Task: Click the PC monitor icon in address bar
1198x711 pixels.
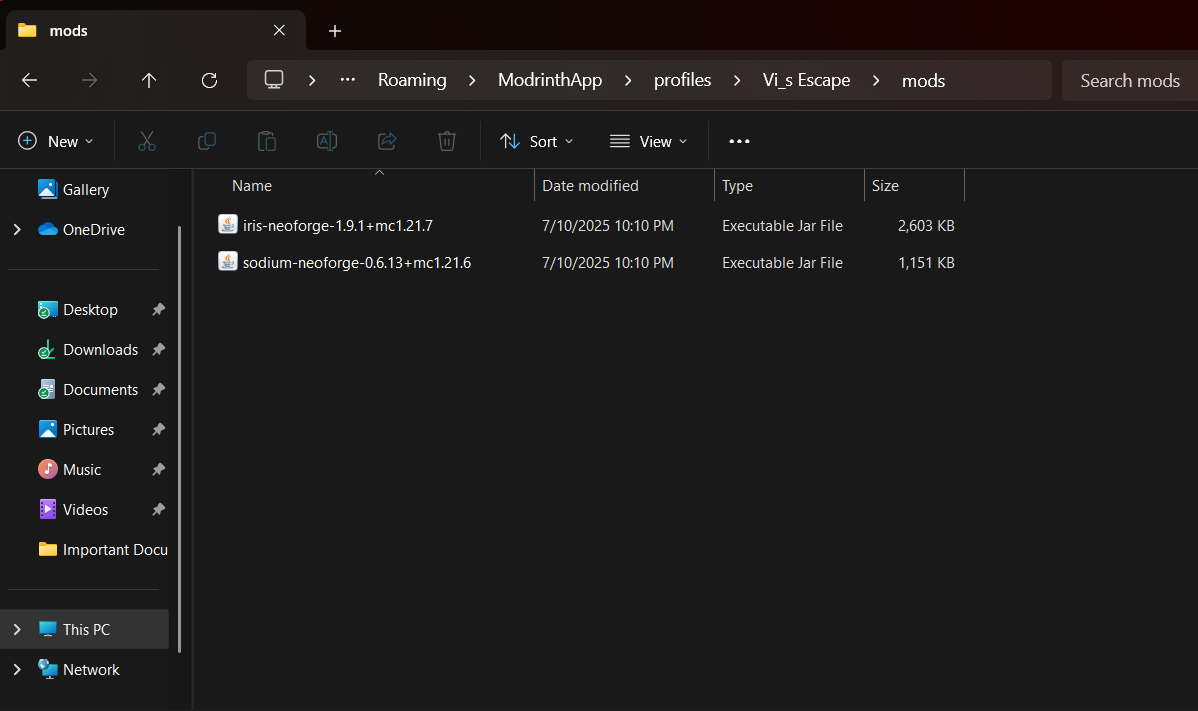Action: 274,79
